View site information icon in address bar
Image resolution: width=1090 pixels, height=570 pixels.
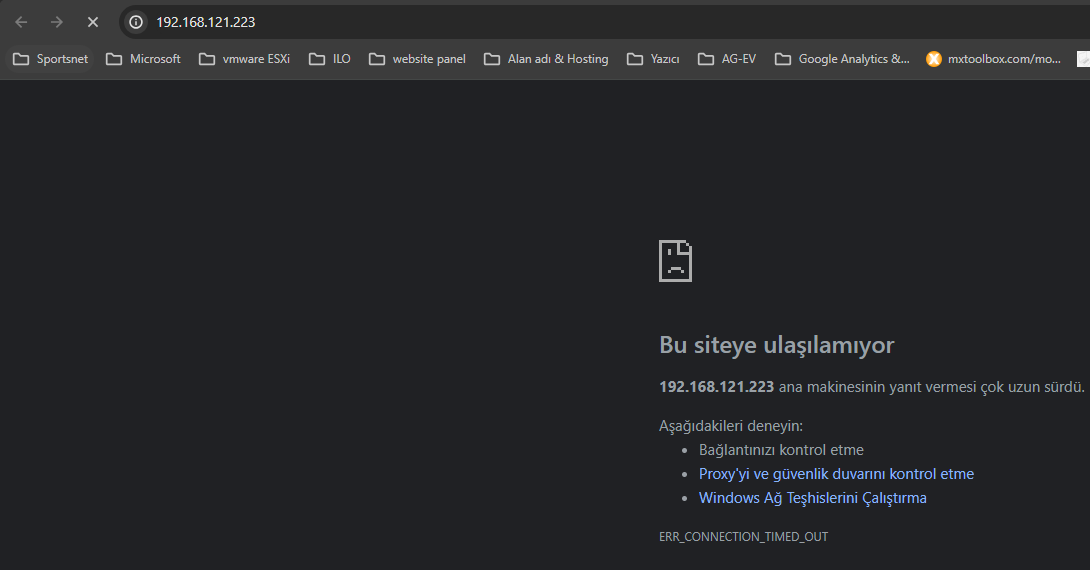point(136,22)
